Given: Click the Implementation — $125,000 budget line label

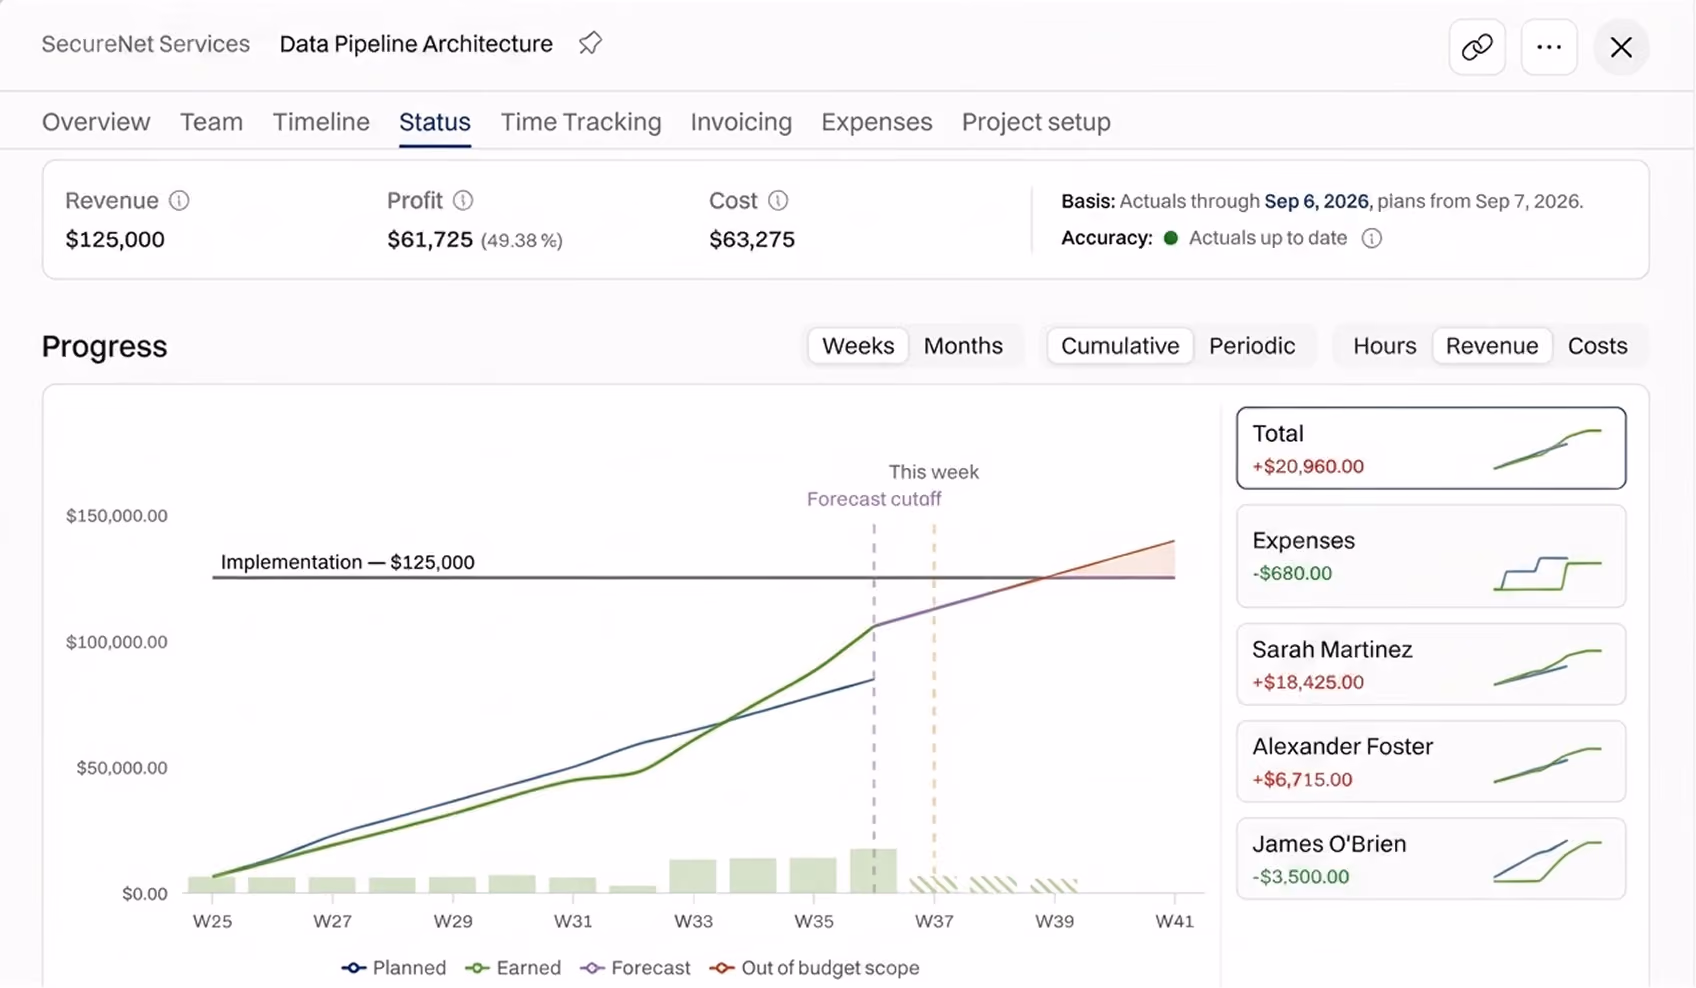Looking at the screenshot, I should (348, 562).
